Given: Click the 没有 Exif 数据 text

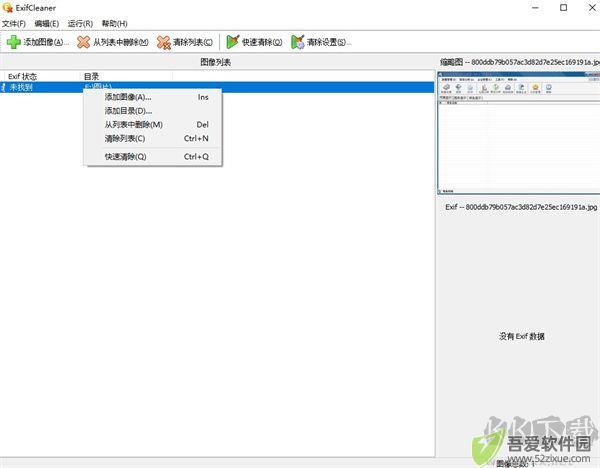Looking at the screenshot, I should (x=522, y=336).
